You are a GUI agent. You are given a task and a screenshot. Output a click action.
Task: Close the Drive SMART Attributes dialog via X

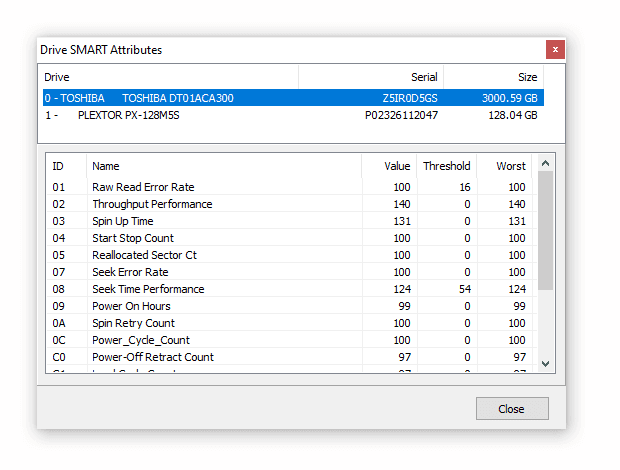pyautogui.click(x=555, y=49)
